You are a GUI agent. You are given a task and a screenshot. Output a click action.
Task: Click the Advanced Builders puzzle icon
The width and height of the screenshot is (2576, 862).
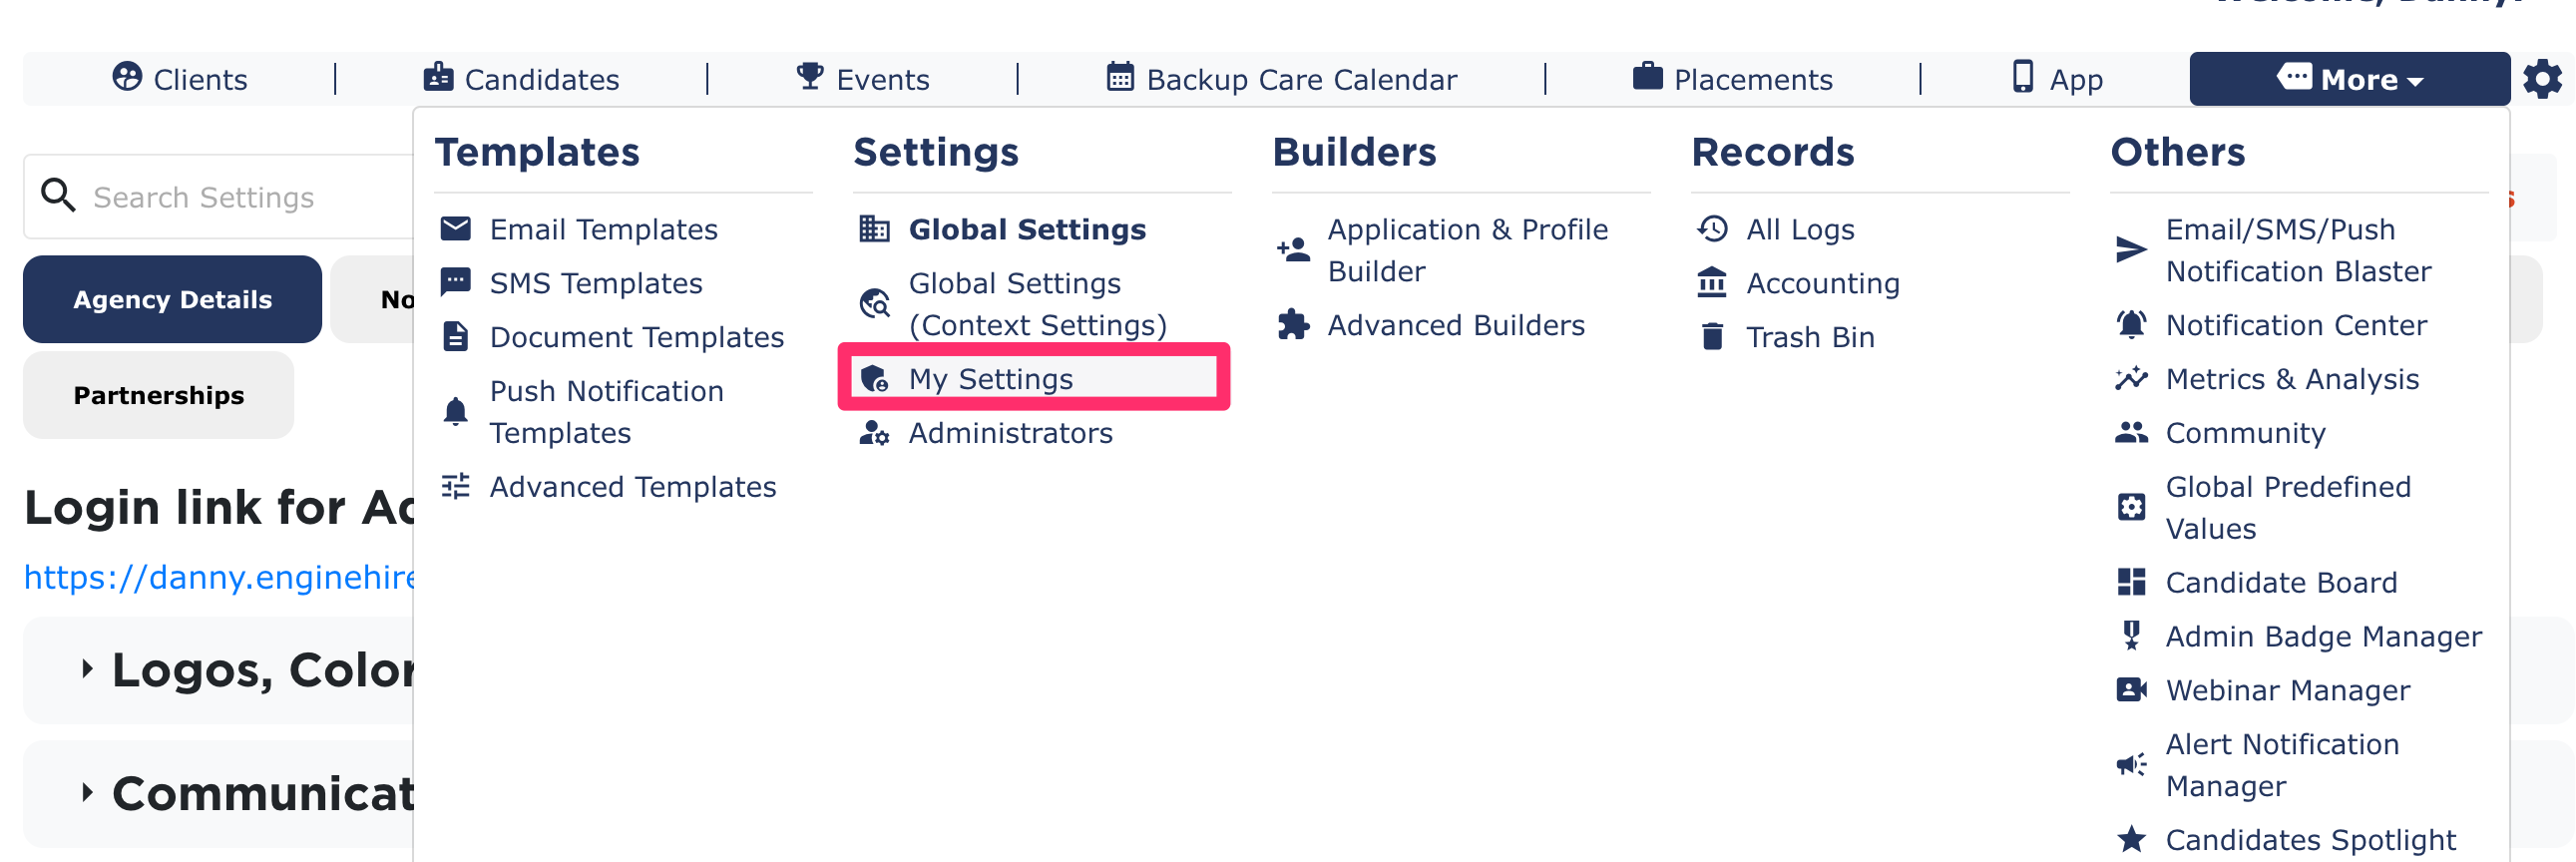(x=1293, y=325)
